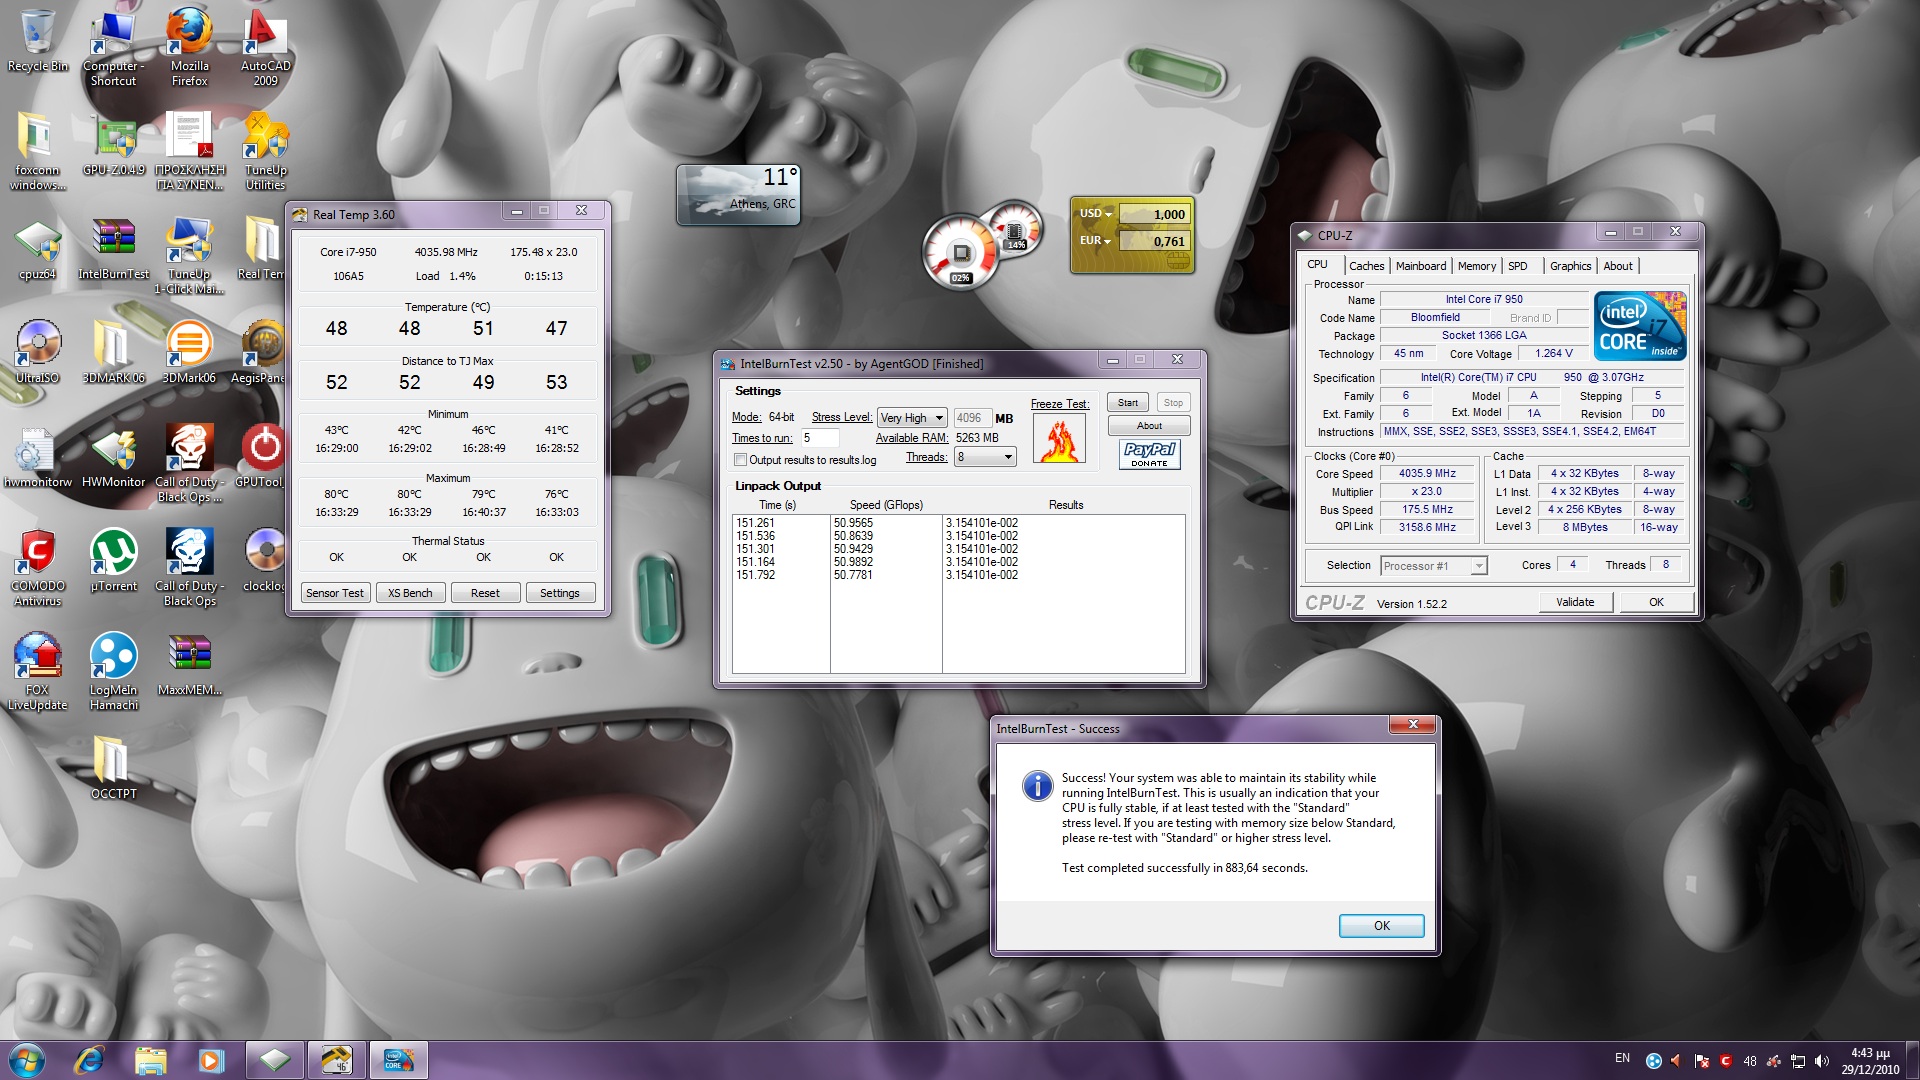Confirm OK in IntelBurnTest Success dialog

pos(1381,926)
